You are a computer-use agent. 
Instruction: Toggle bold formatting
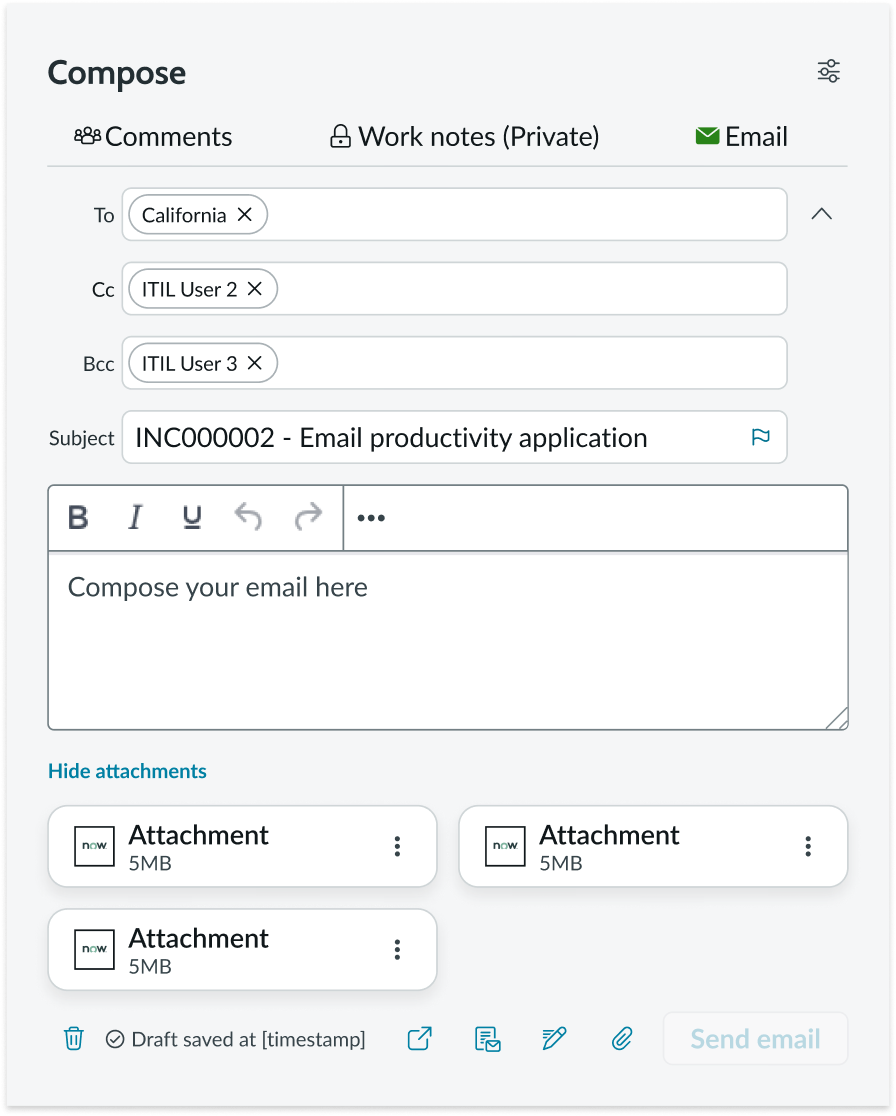tap(78, 517)
